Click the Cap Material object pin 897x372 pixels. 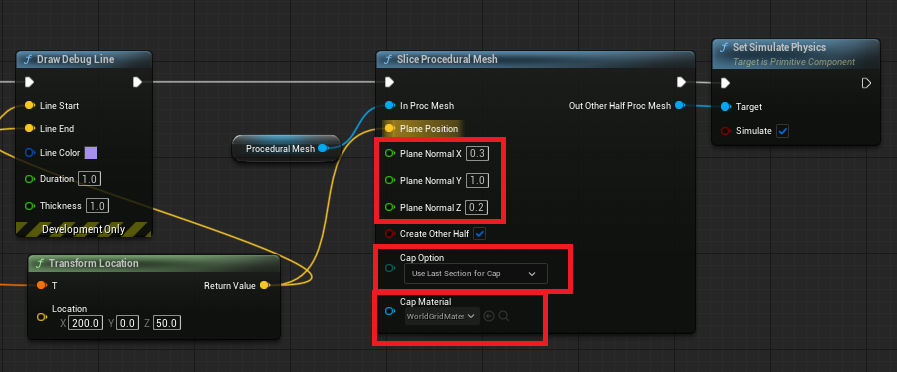point(390,311)
